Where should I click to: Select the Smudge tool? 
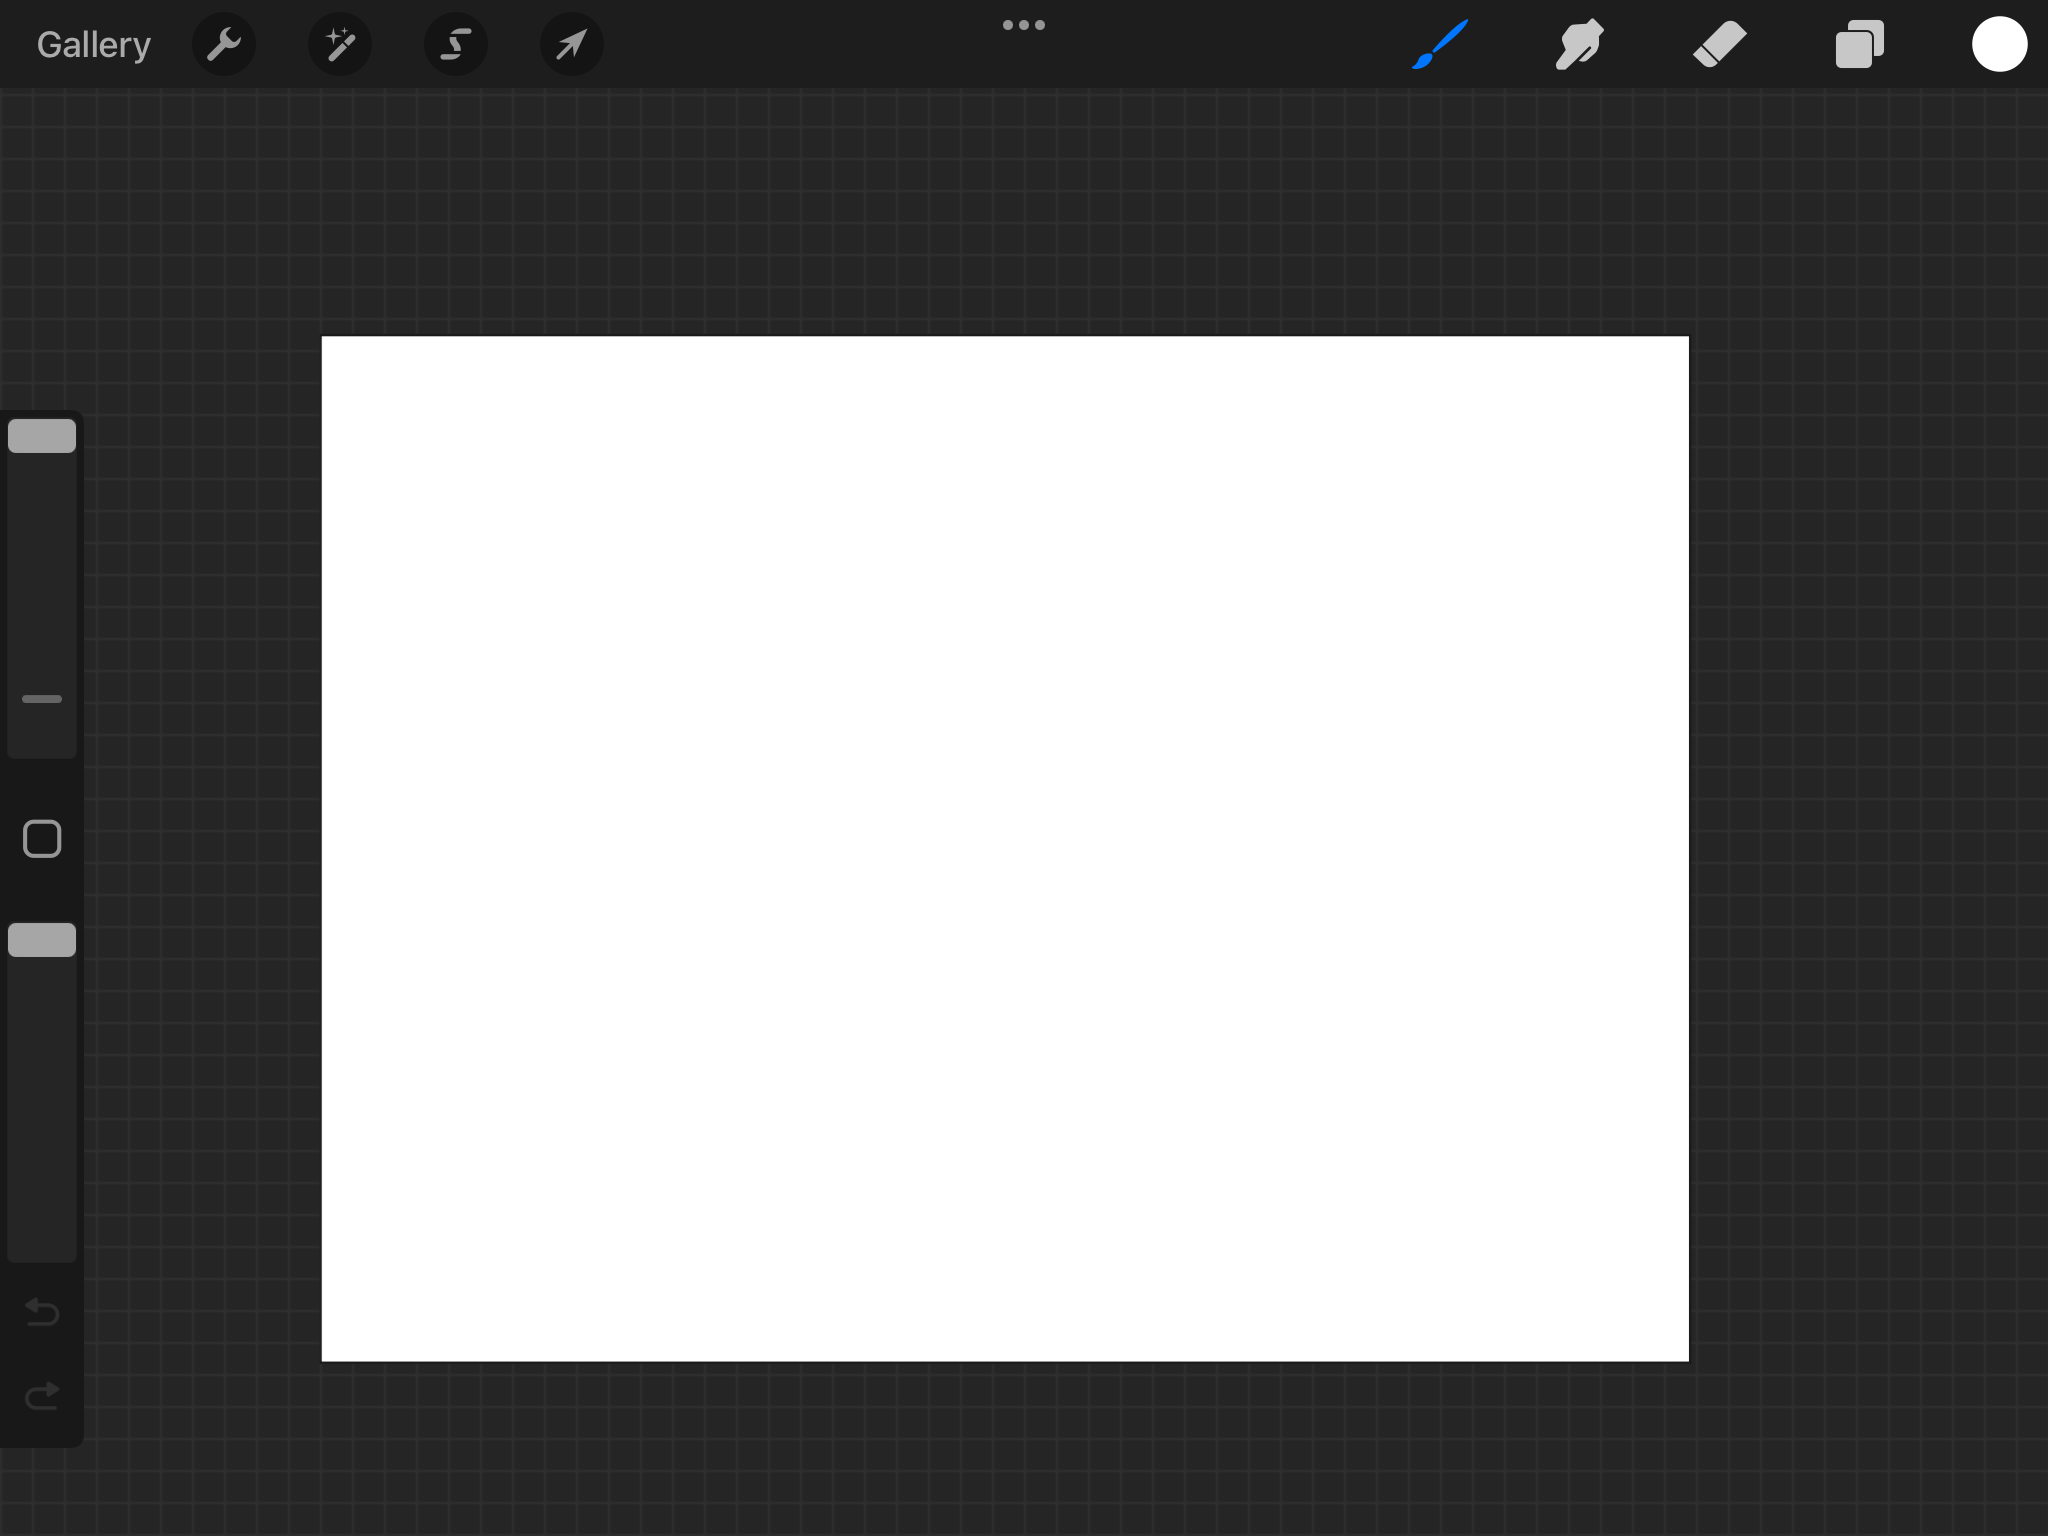[x=1579, y=45]
